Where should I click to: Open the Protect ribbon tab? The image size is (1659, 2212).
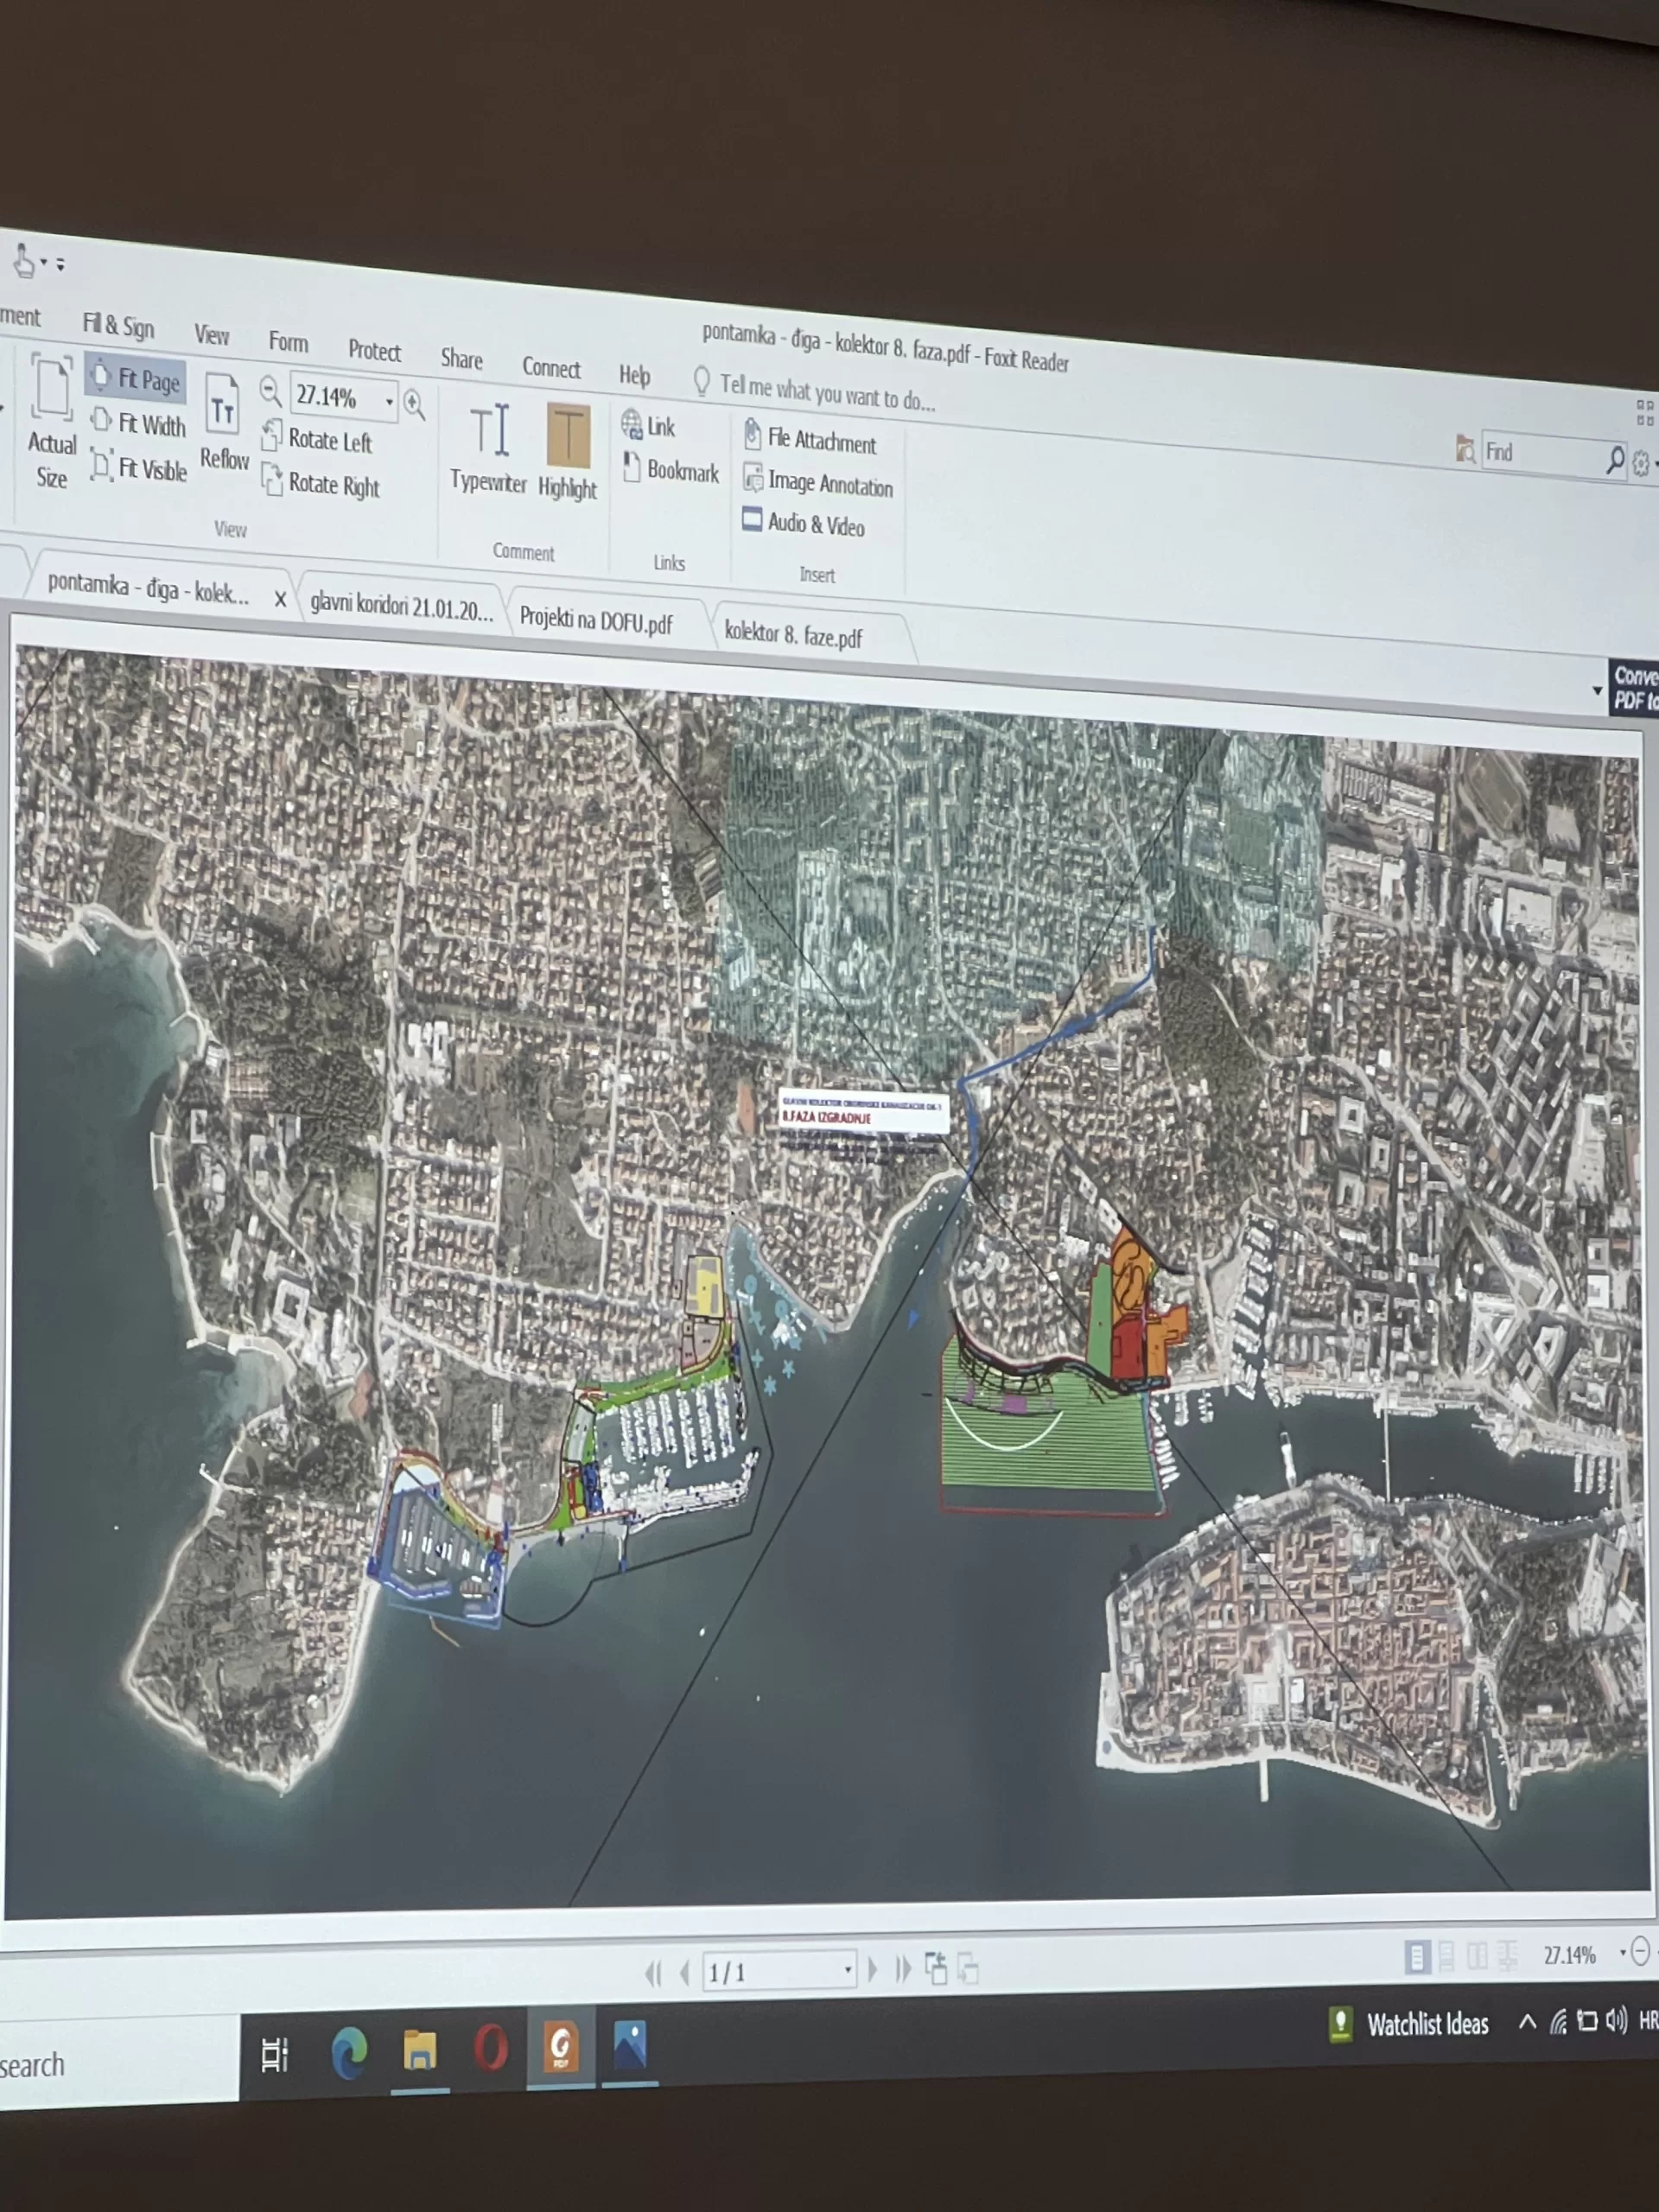pos(374,350)
